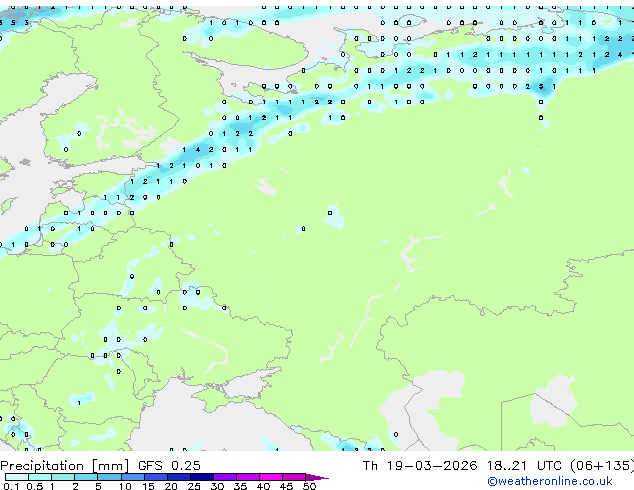The image size is (634, 490).
Task: Click the legend value label "35"
Action: (240, 486)
